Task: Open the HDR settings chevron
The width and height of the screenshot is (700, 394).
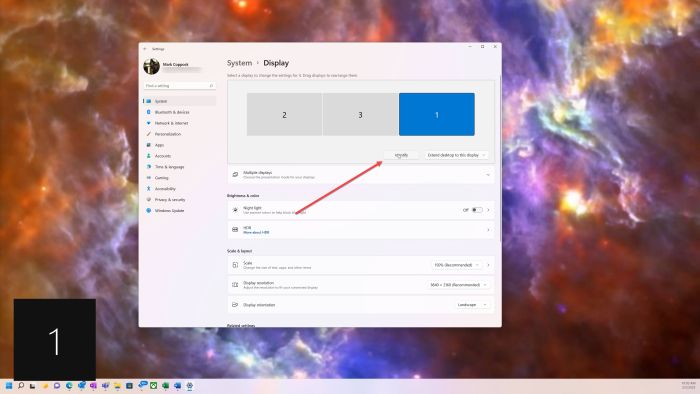Action: 488,230
